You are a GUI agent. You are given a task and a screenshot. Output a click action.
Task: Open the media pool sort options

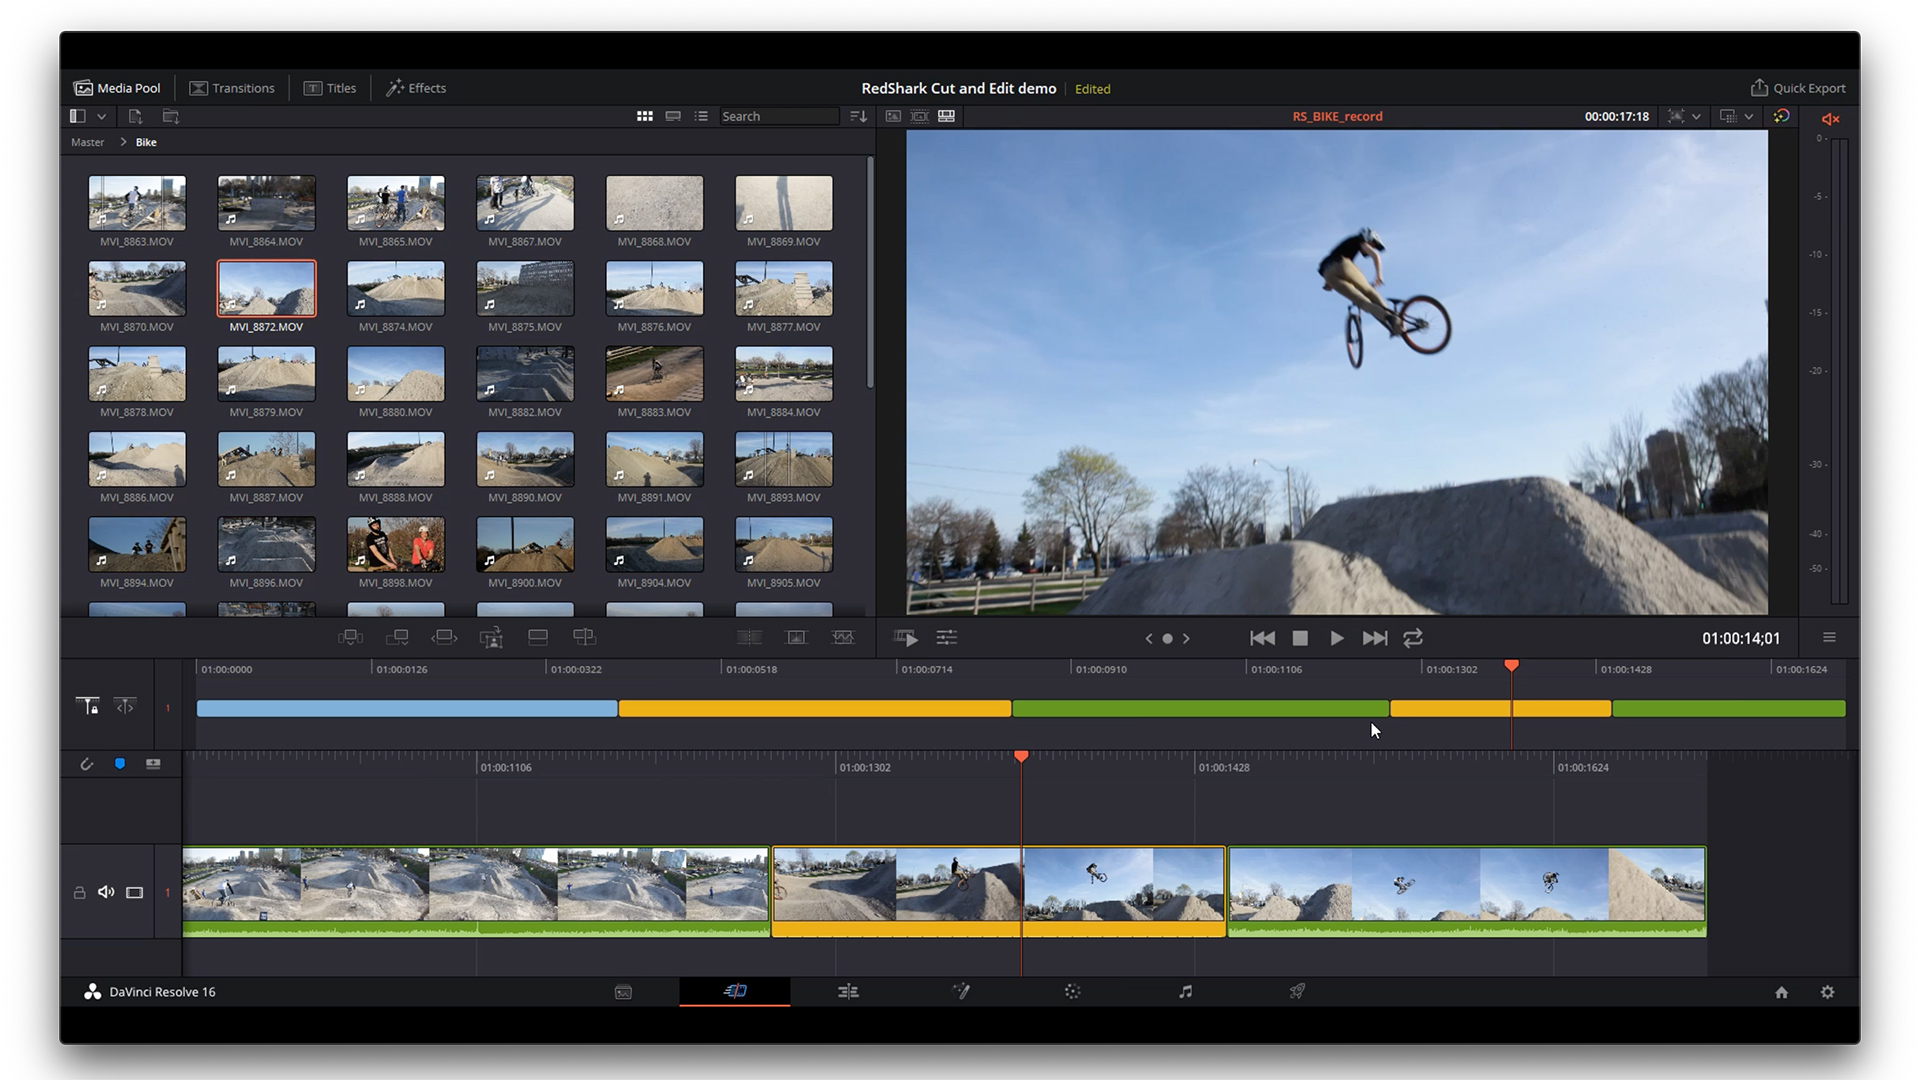858,116
